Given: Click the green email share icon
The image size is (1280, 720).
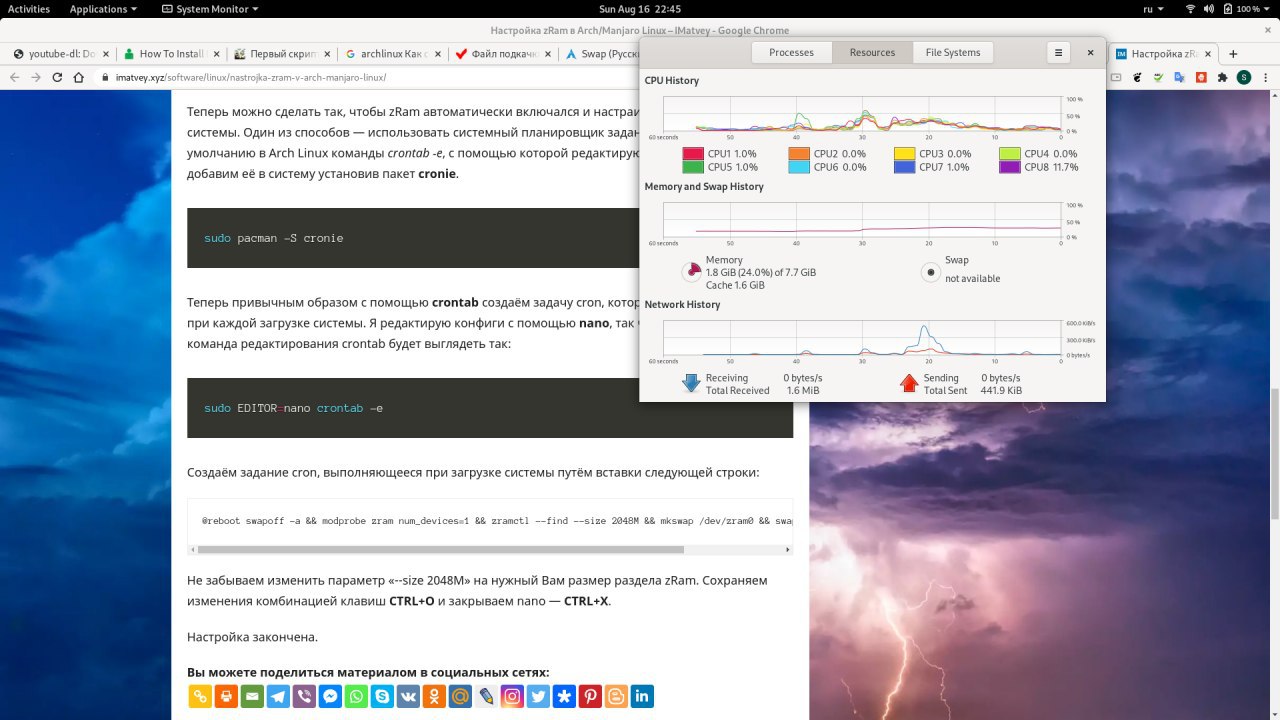Looking at the screenshot, I should pos(252,696).
